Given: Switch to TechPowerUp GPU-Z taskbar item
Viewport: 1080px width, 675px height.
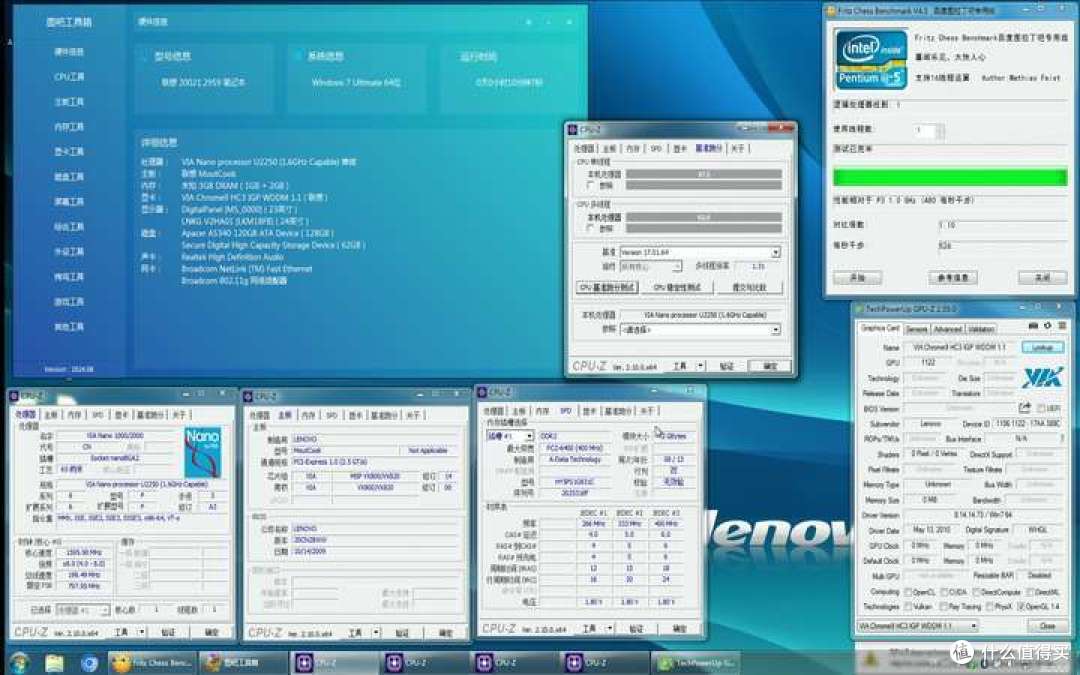Looking at the screenshot, I should click(x=696, y=663).
